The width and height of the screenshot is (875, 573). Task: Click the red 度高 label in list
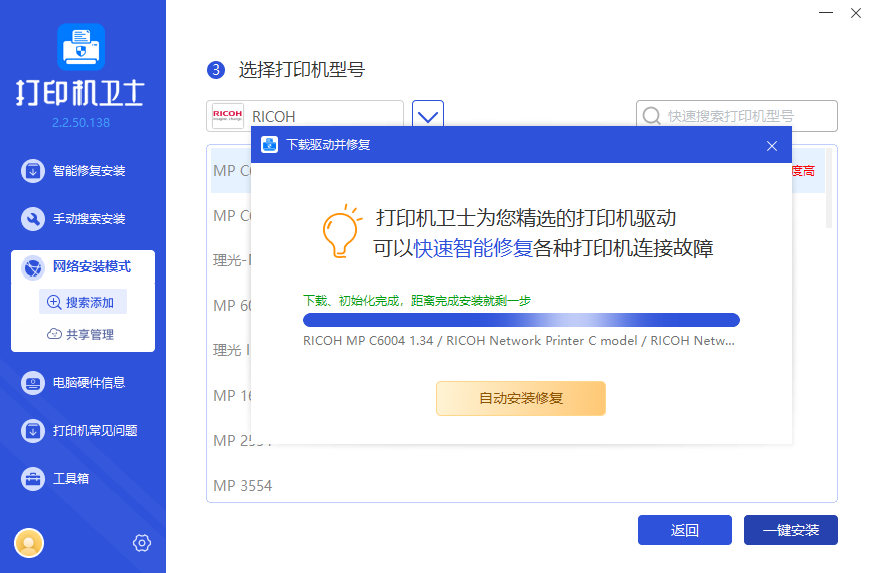(803, 171)
